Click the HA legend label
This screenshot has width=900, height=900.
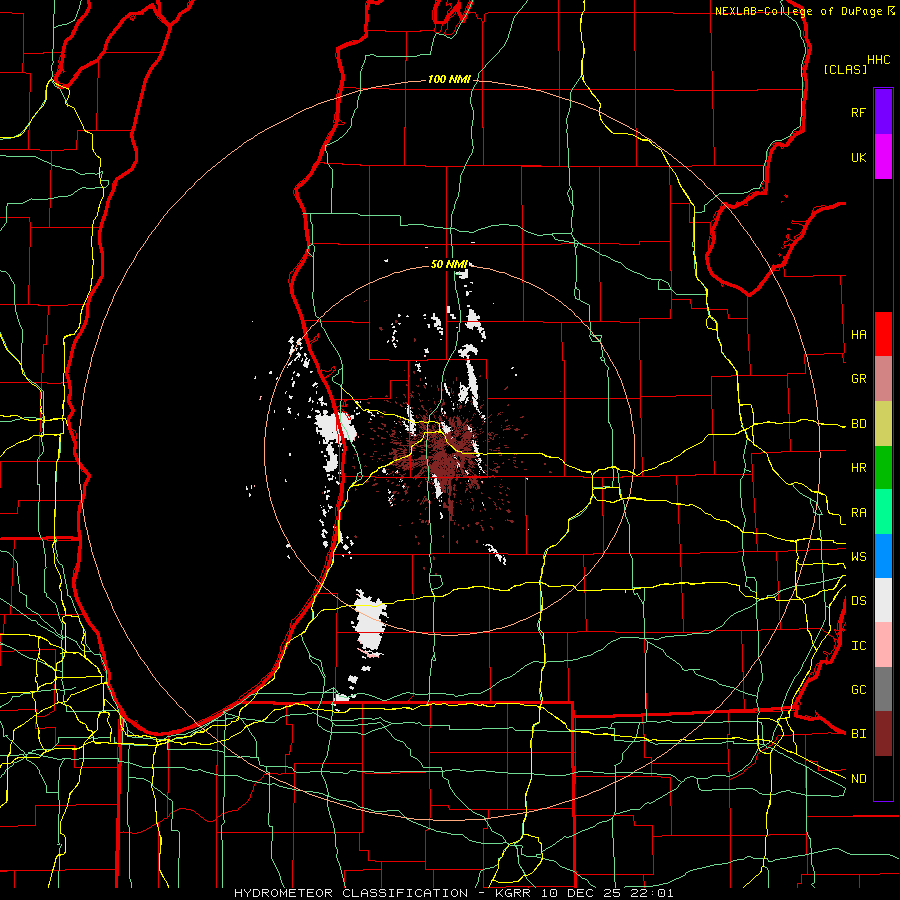click(x=858, y=334)
